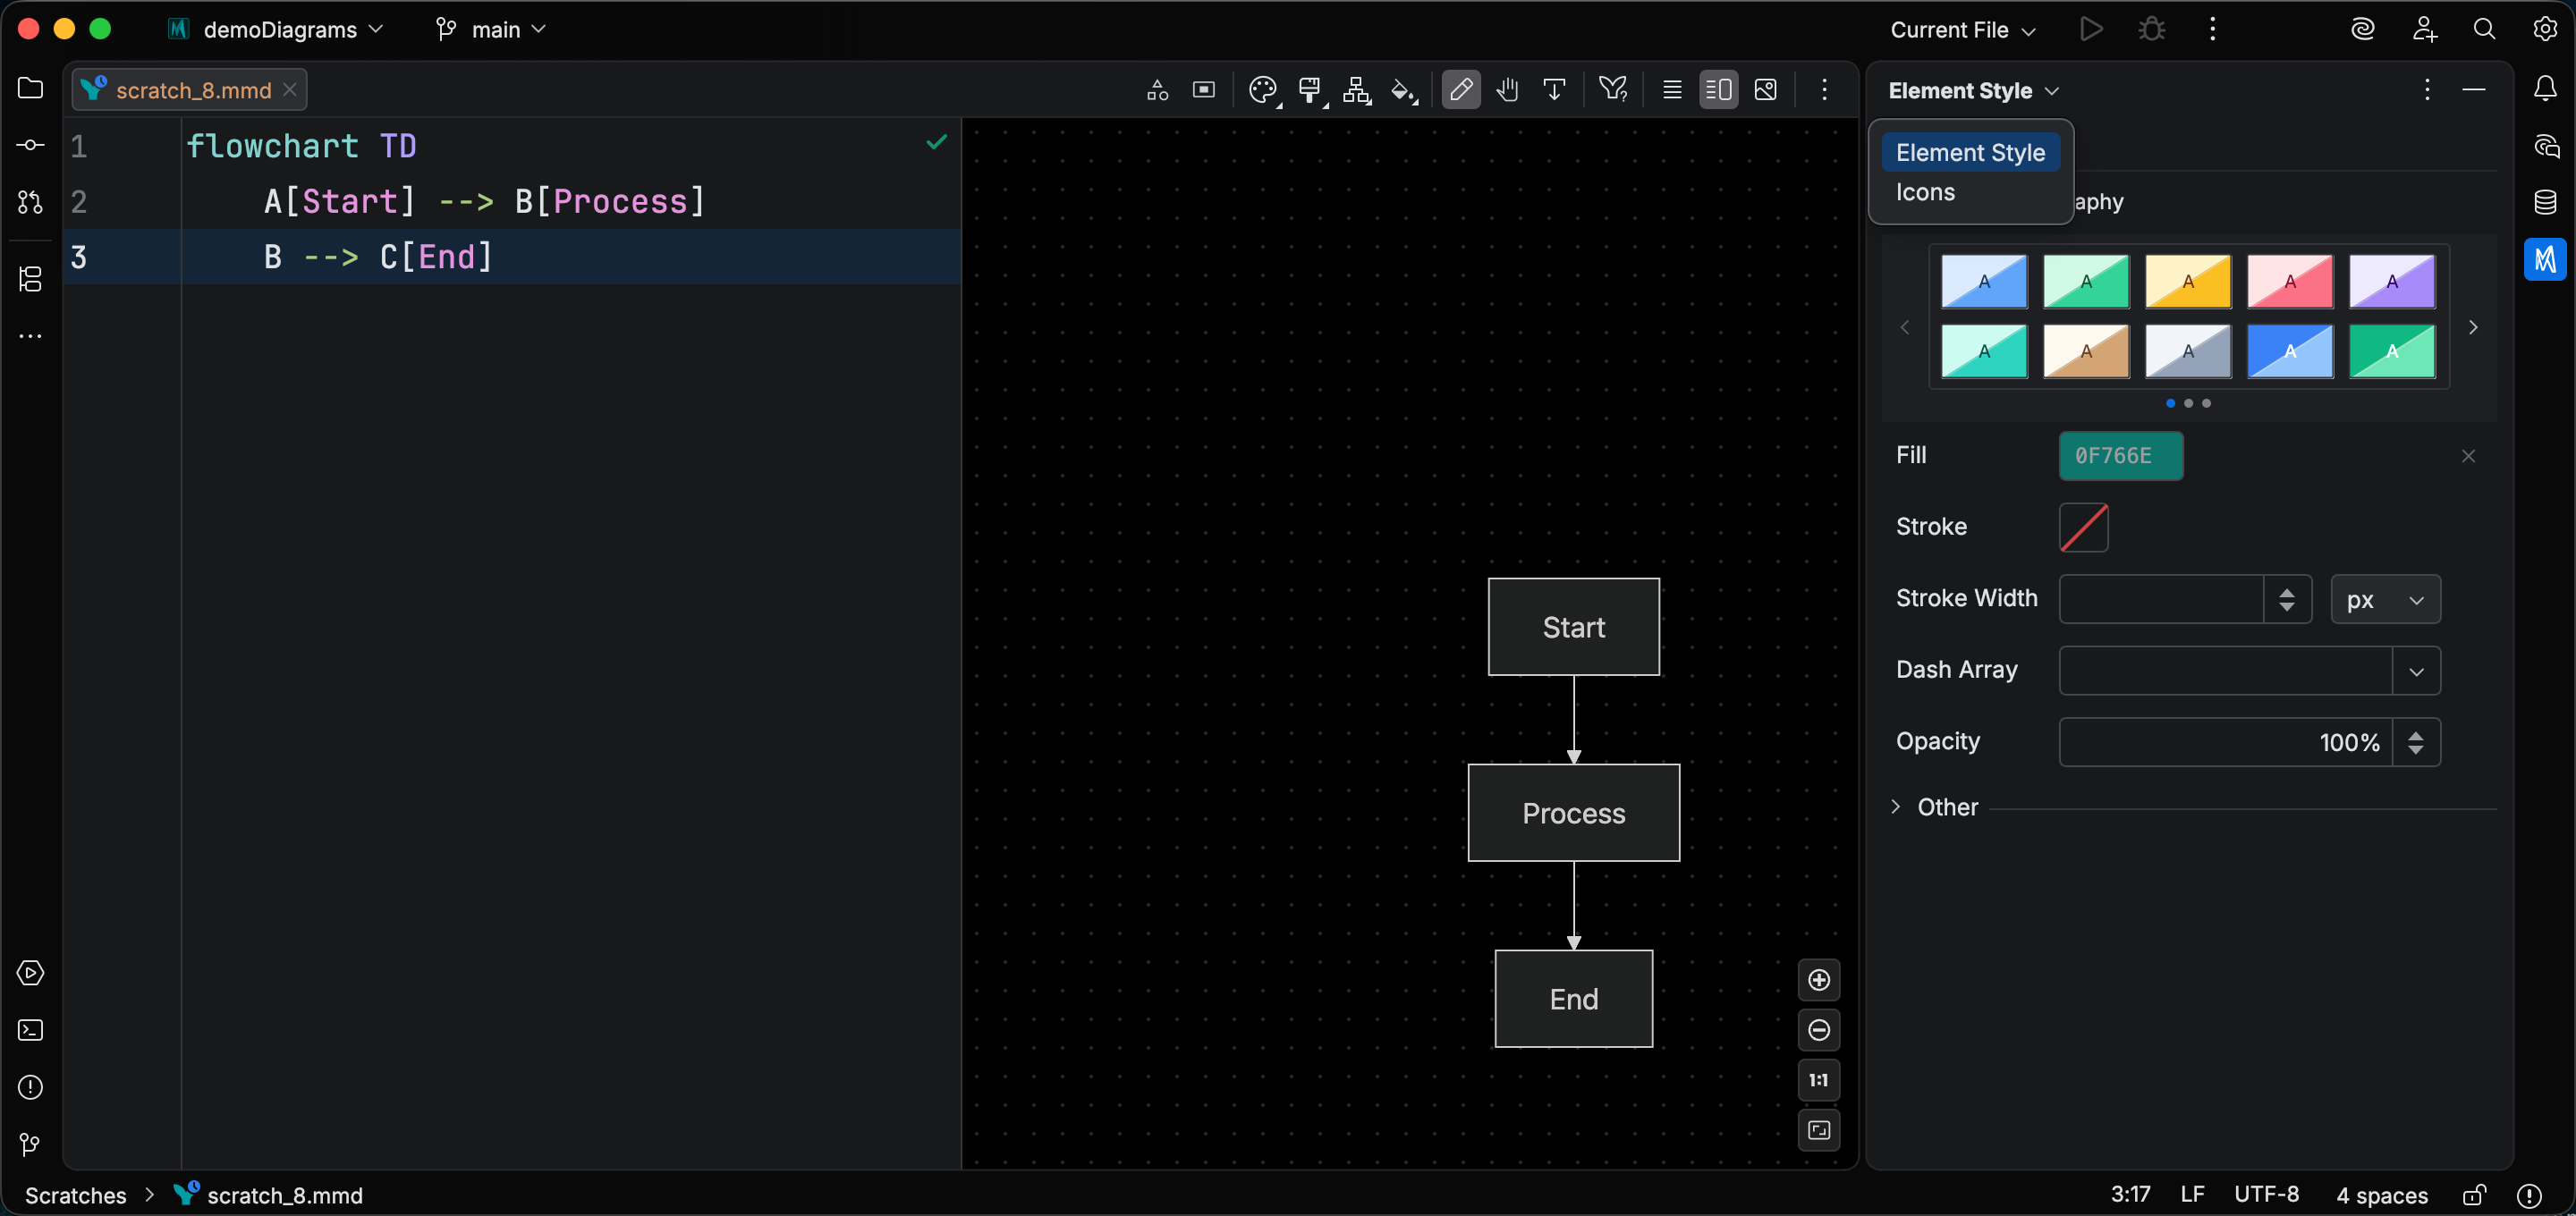Open the Structure tool window

click(x=31, y=279)
